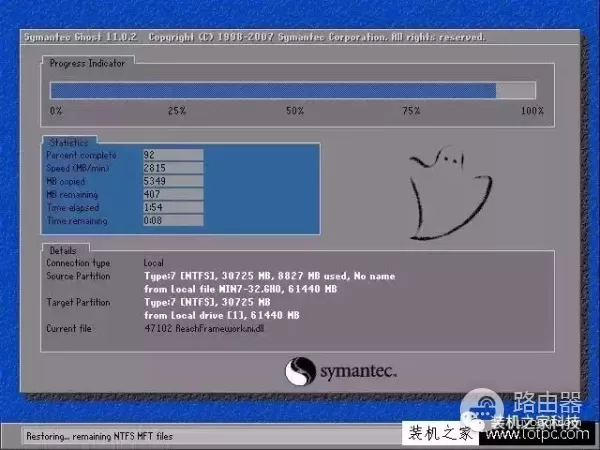Select the Time elapsed value field

tap(174, 207)
